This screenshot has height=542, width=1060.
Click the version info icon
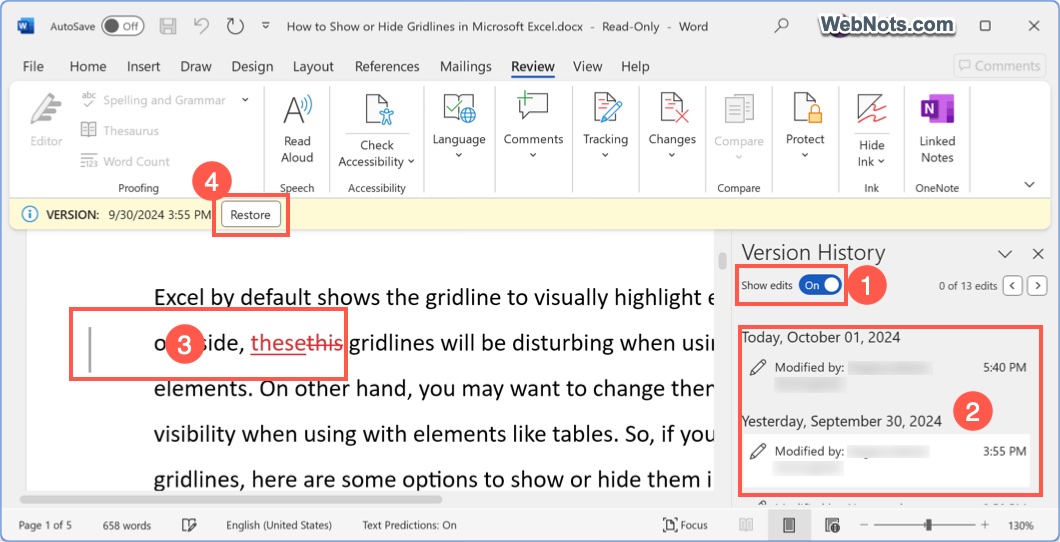coord(29,215)
